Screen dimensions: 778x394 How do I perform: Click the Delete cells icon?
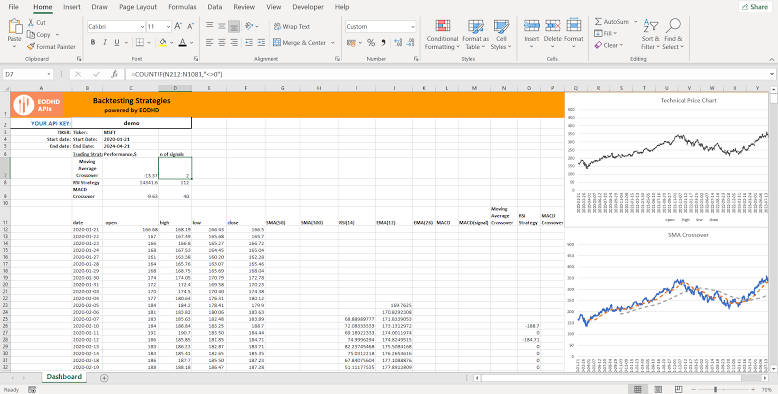point(552,26)
